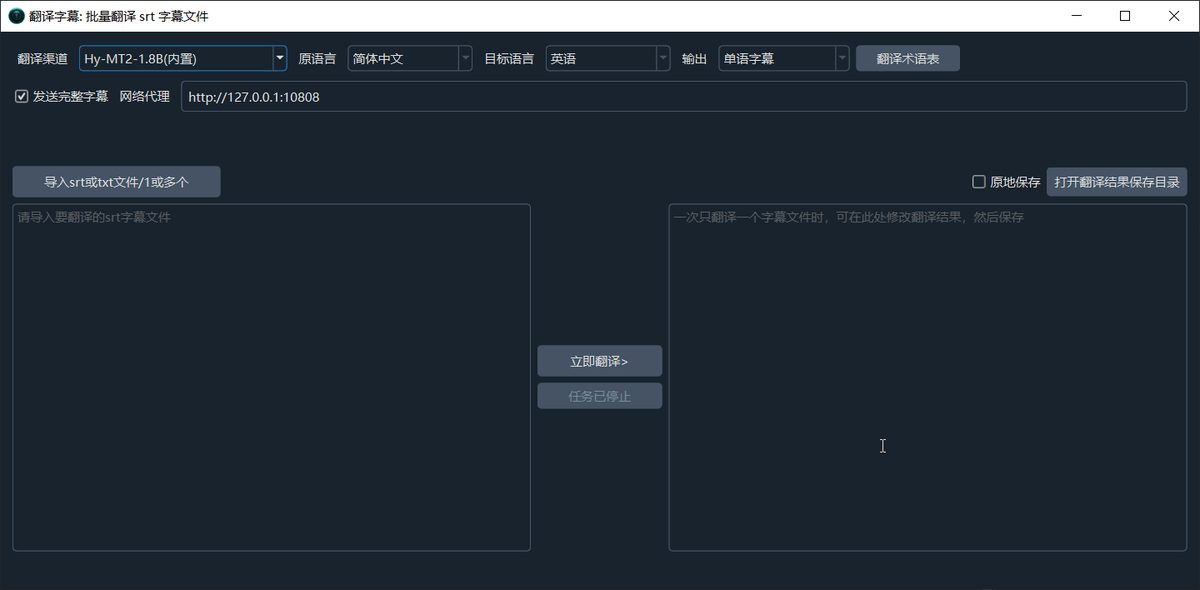Click the 任务已停止 button
This screenshot has width=1200, height=590.
click(599, 395)
